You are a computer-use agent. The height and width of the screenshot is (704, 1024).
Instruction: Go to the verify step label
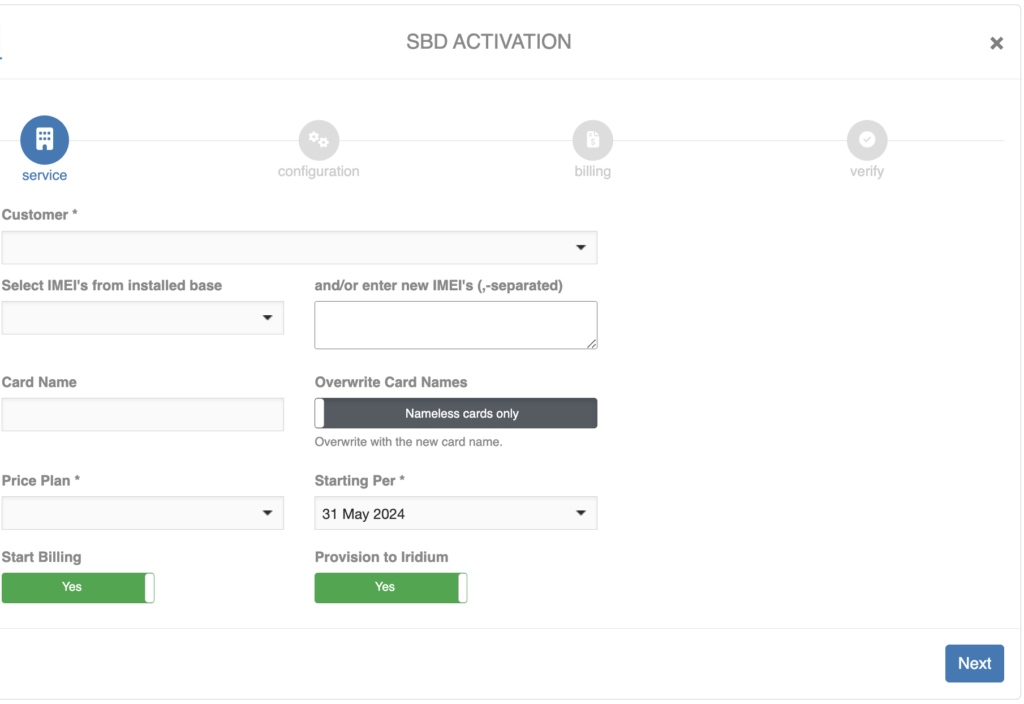click(867, 171)
